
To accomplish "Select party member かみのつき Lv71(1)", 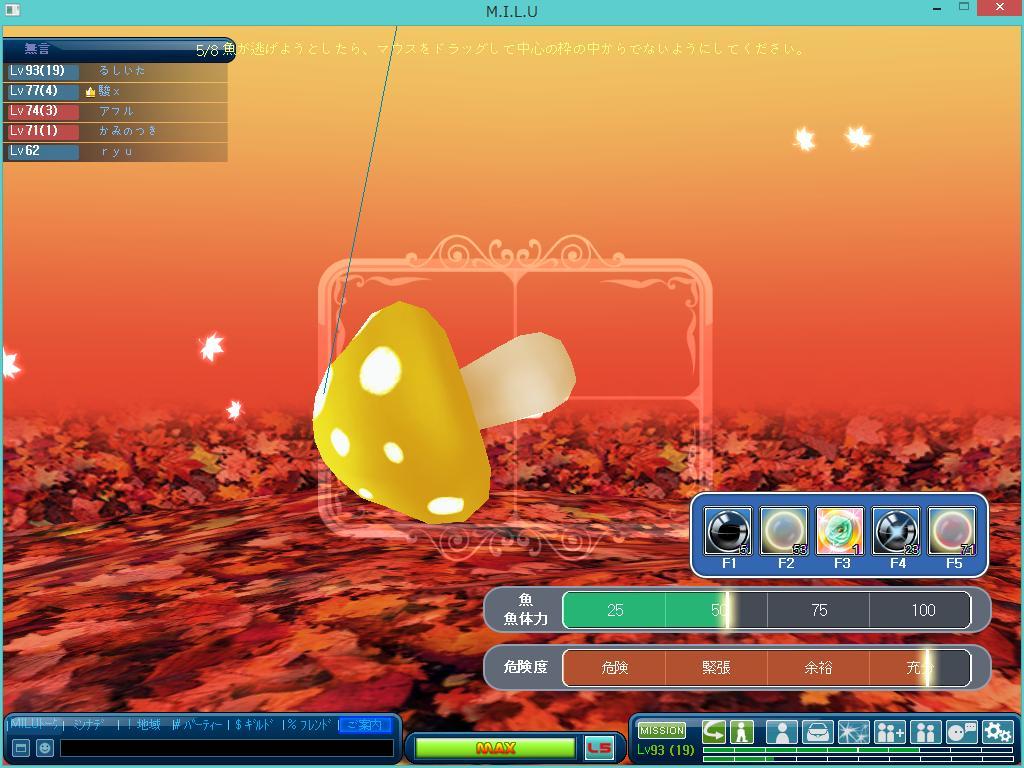I will click(116, 131).
